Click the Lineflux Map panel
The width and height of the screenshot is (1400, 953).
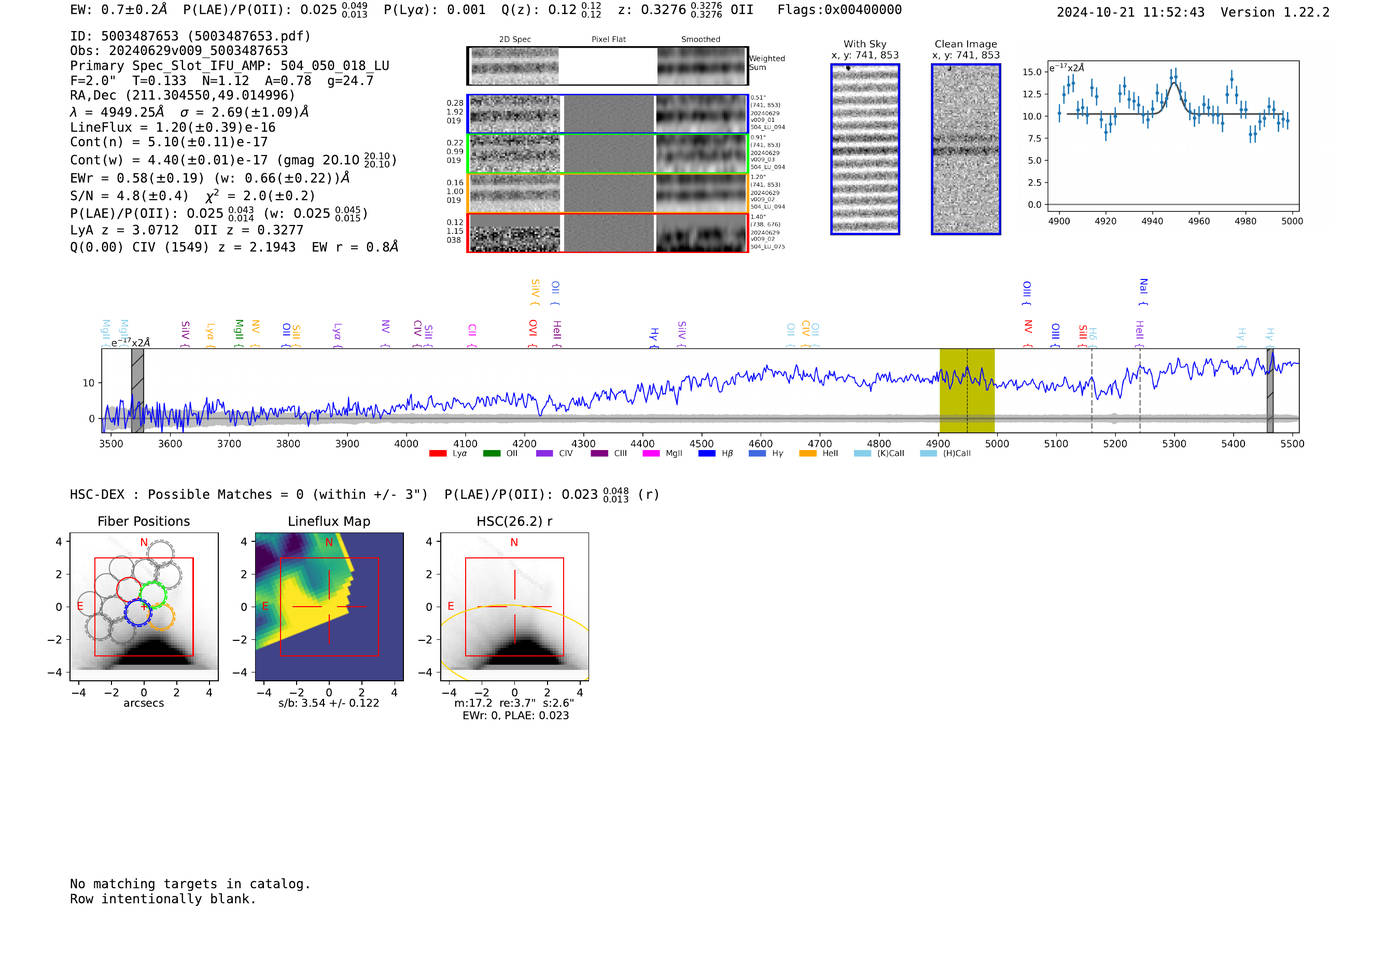[x=329, y=607]
